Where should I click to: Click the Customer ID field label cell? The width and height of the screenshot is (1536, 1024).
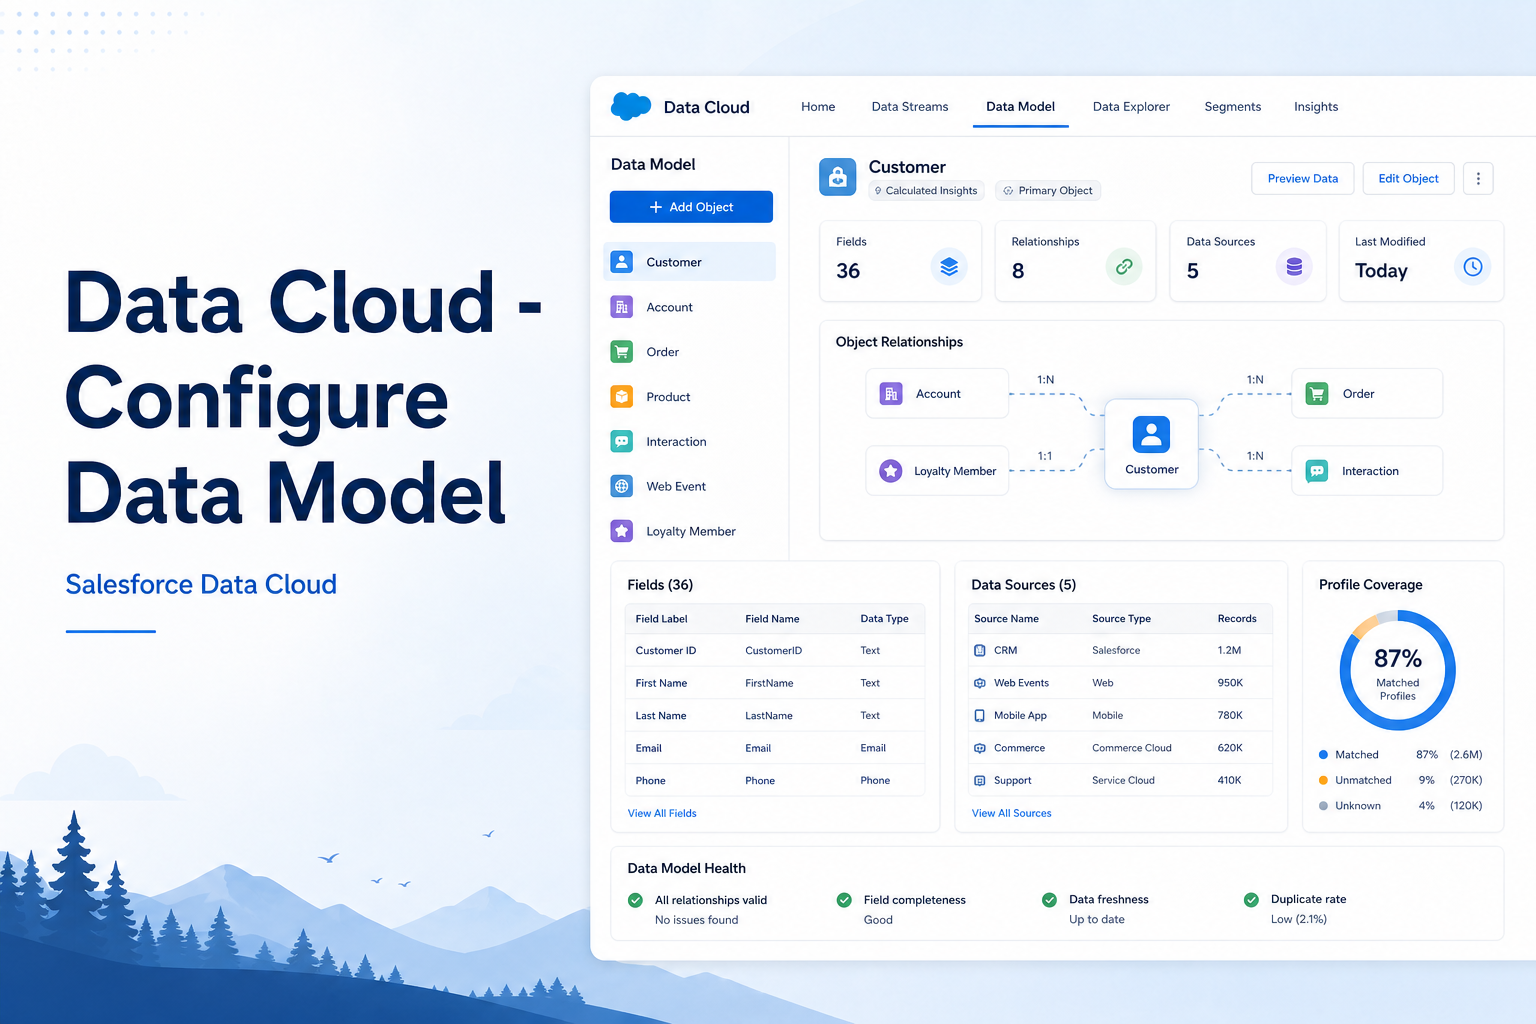666,651
